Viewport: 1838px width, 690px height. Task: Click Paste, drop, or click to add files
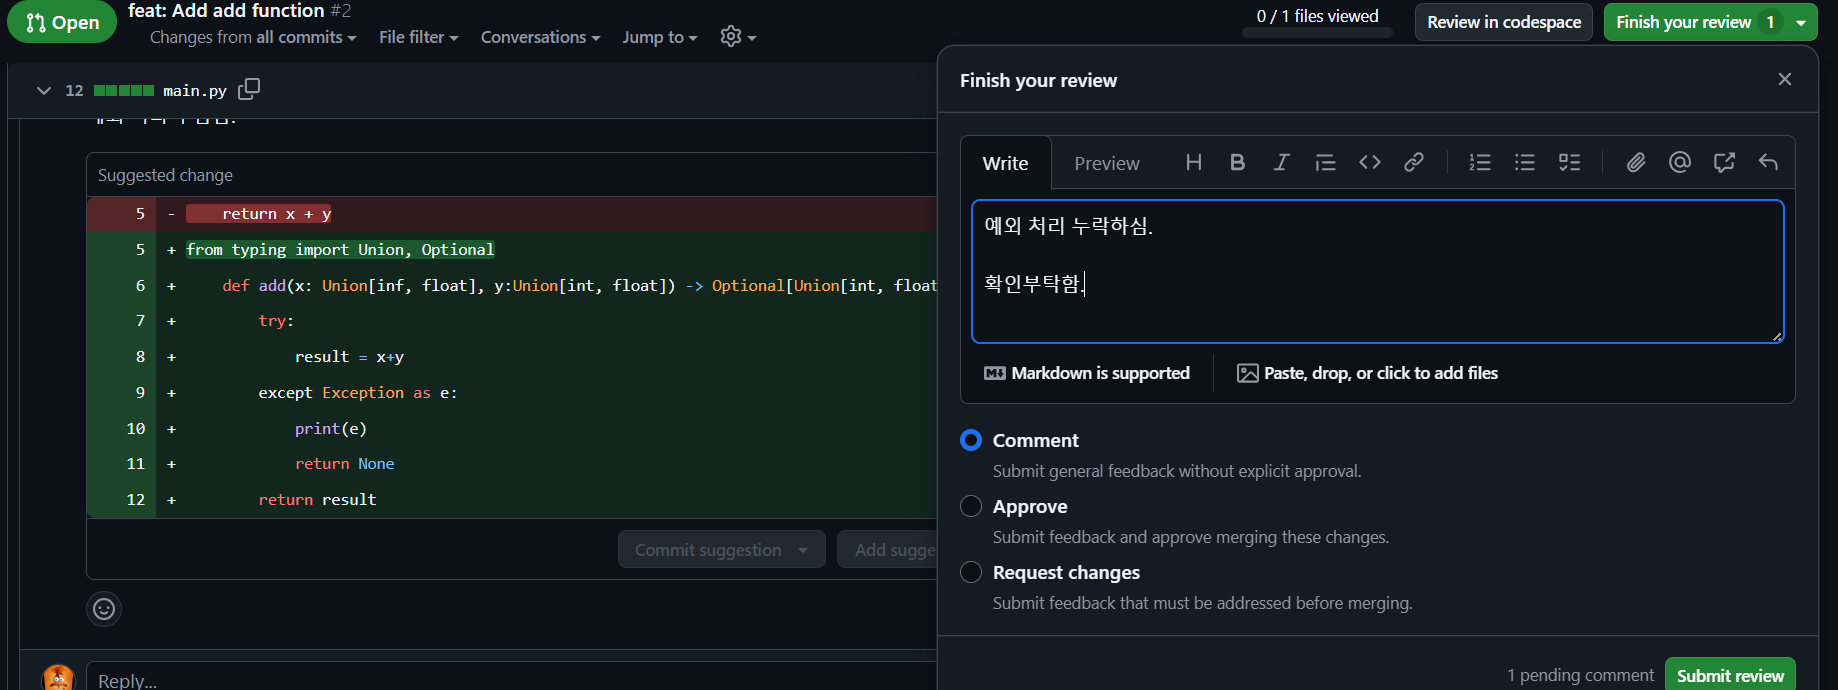[x=1367, y=373]
